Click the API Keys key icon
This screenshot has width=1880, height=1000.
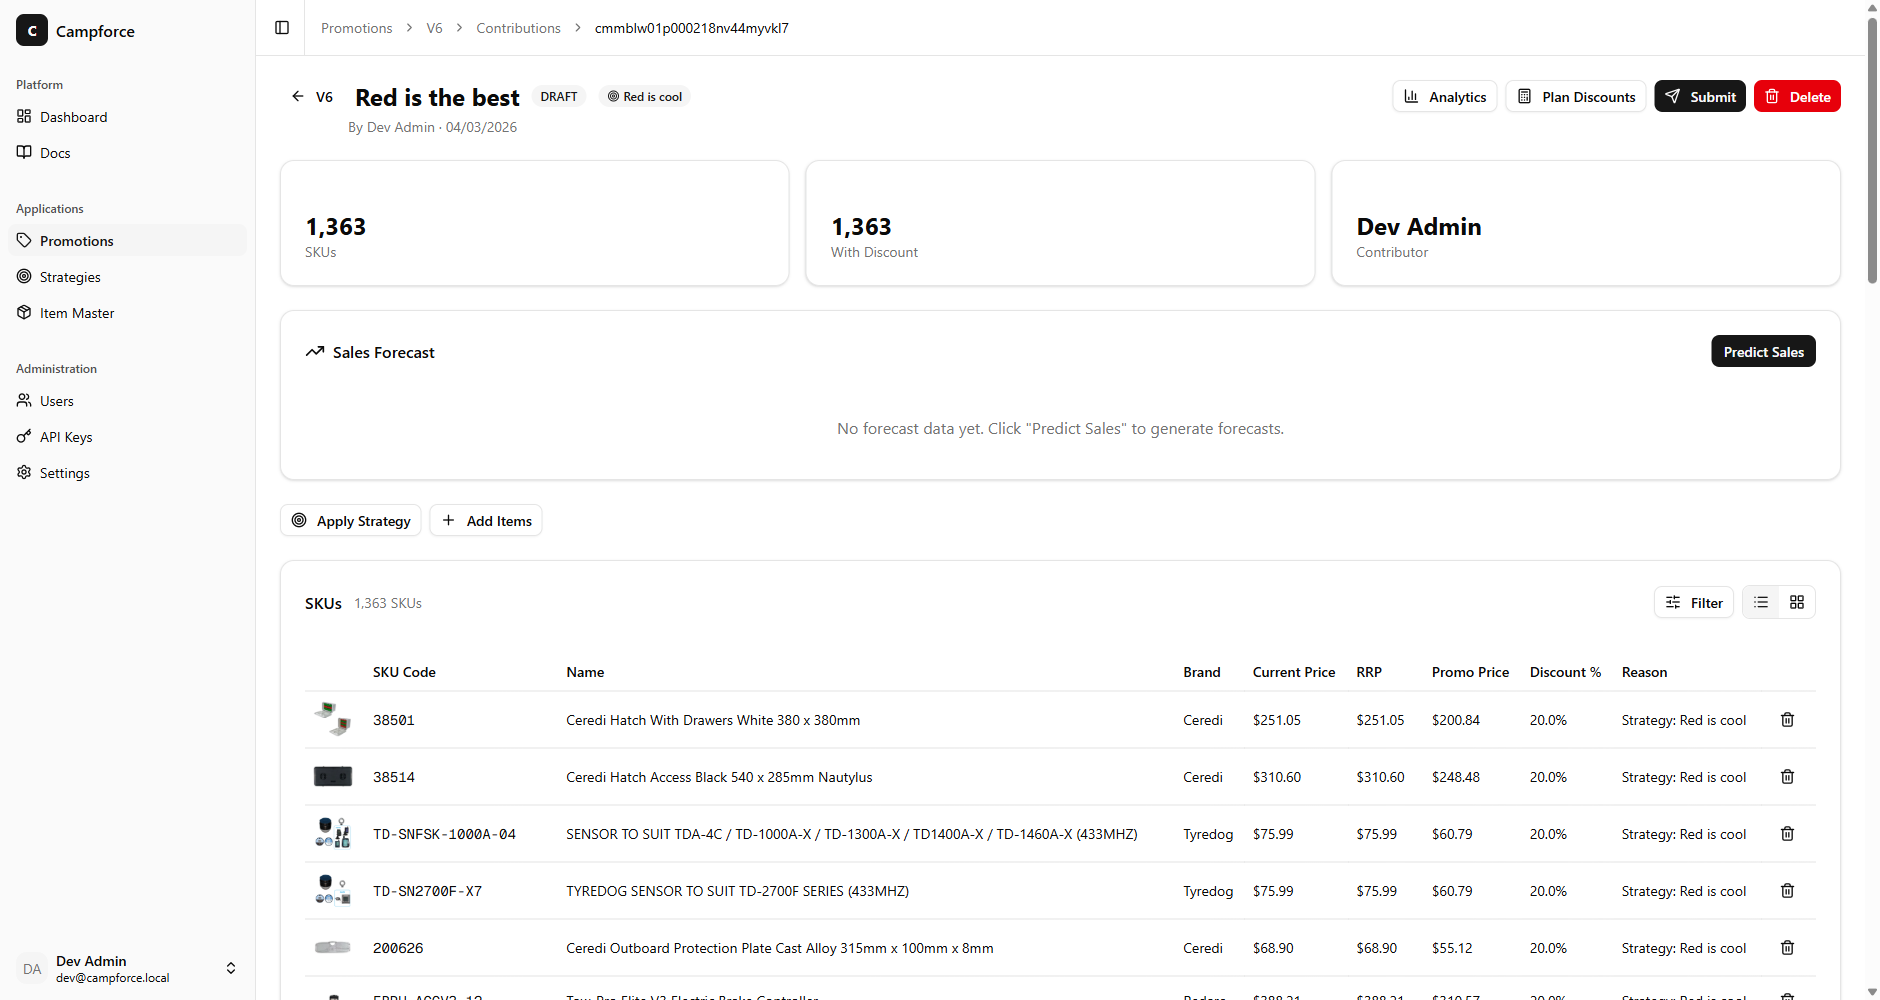pos(24,436)
